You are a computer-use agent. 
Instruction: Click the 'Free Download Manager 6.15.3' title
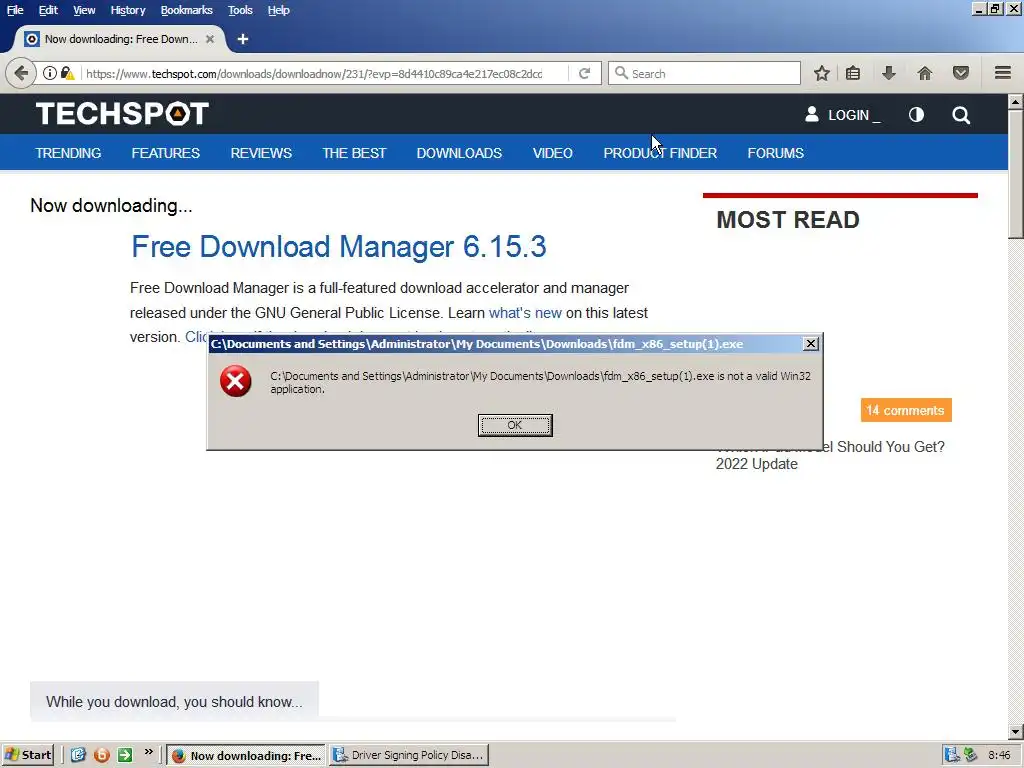tap(338, 247)
